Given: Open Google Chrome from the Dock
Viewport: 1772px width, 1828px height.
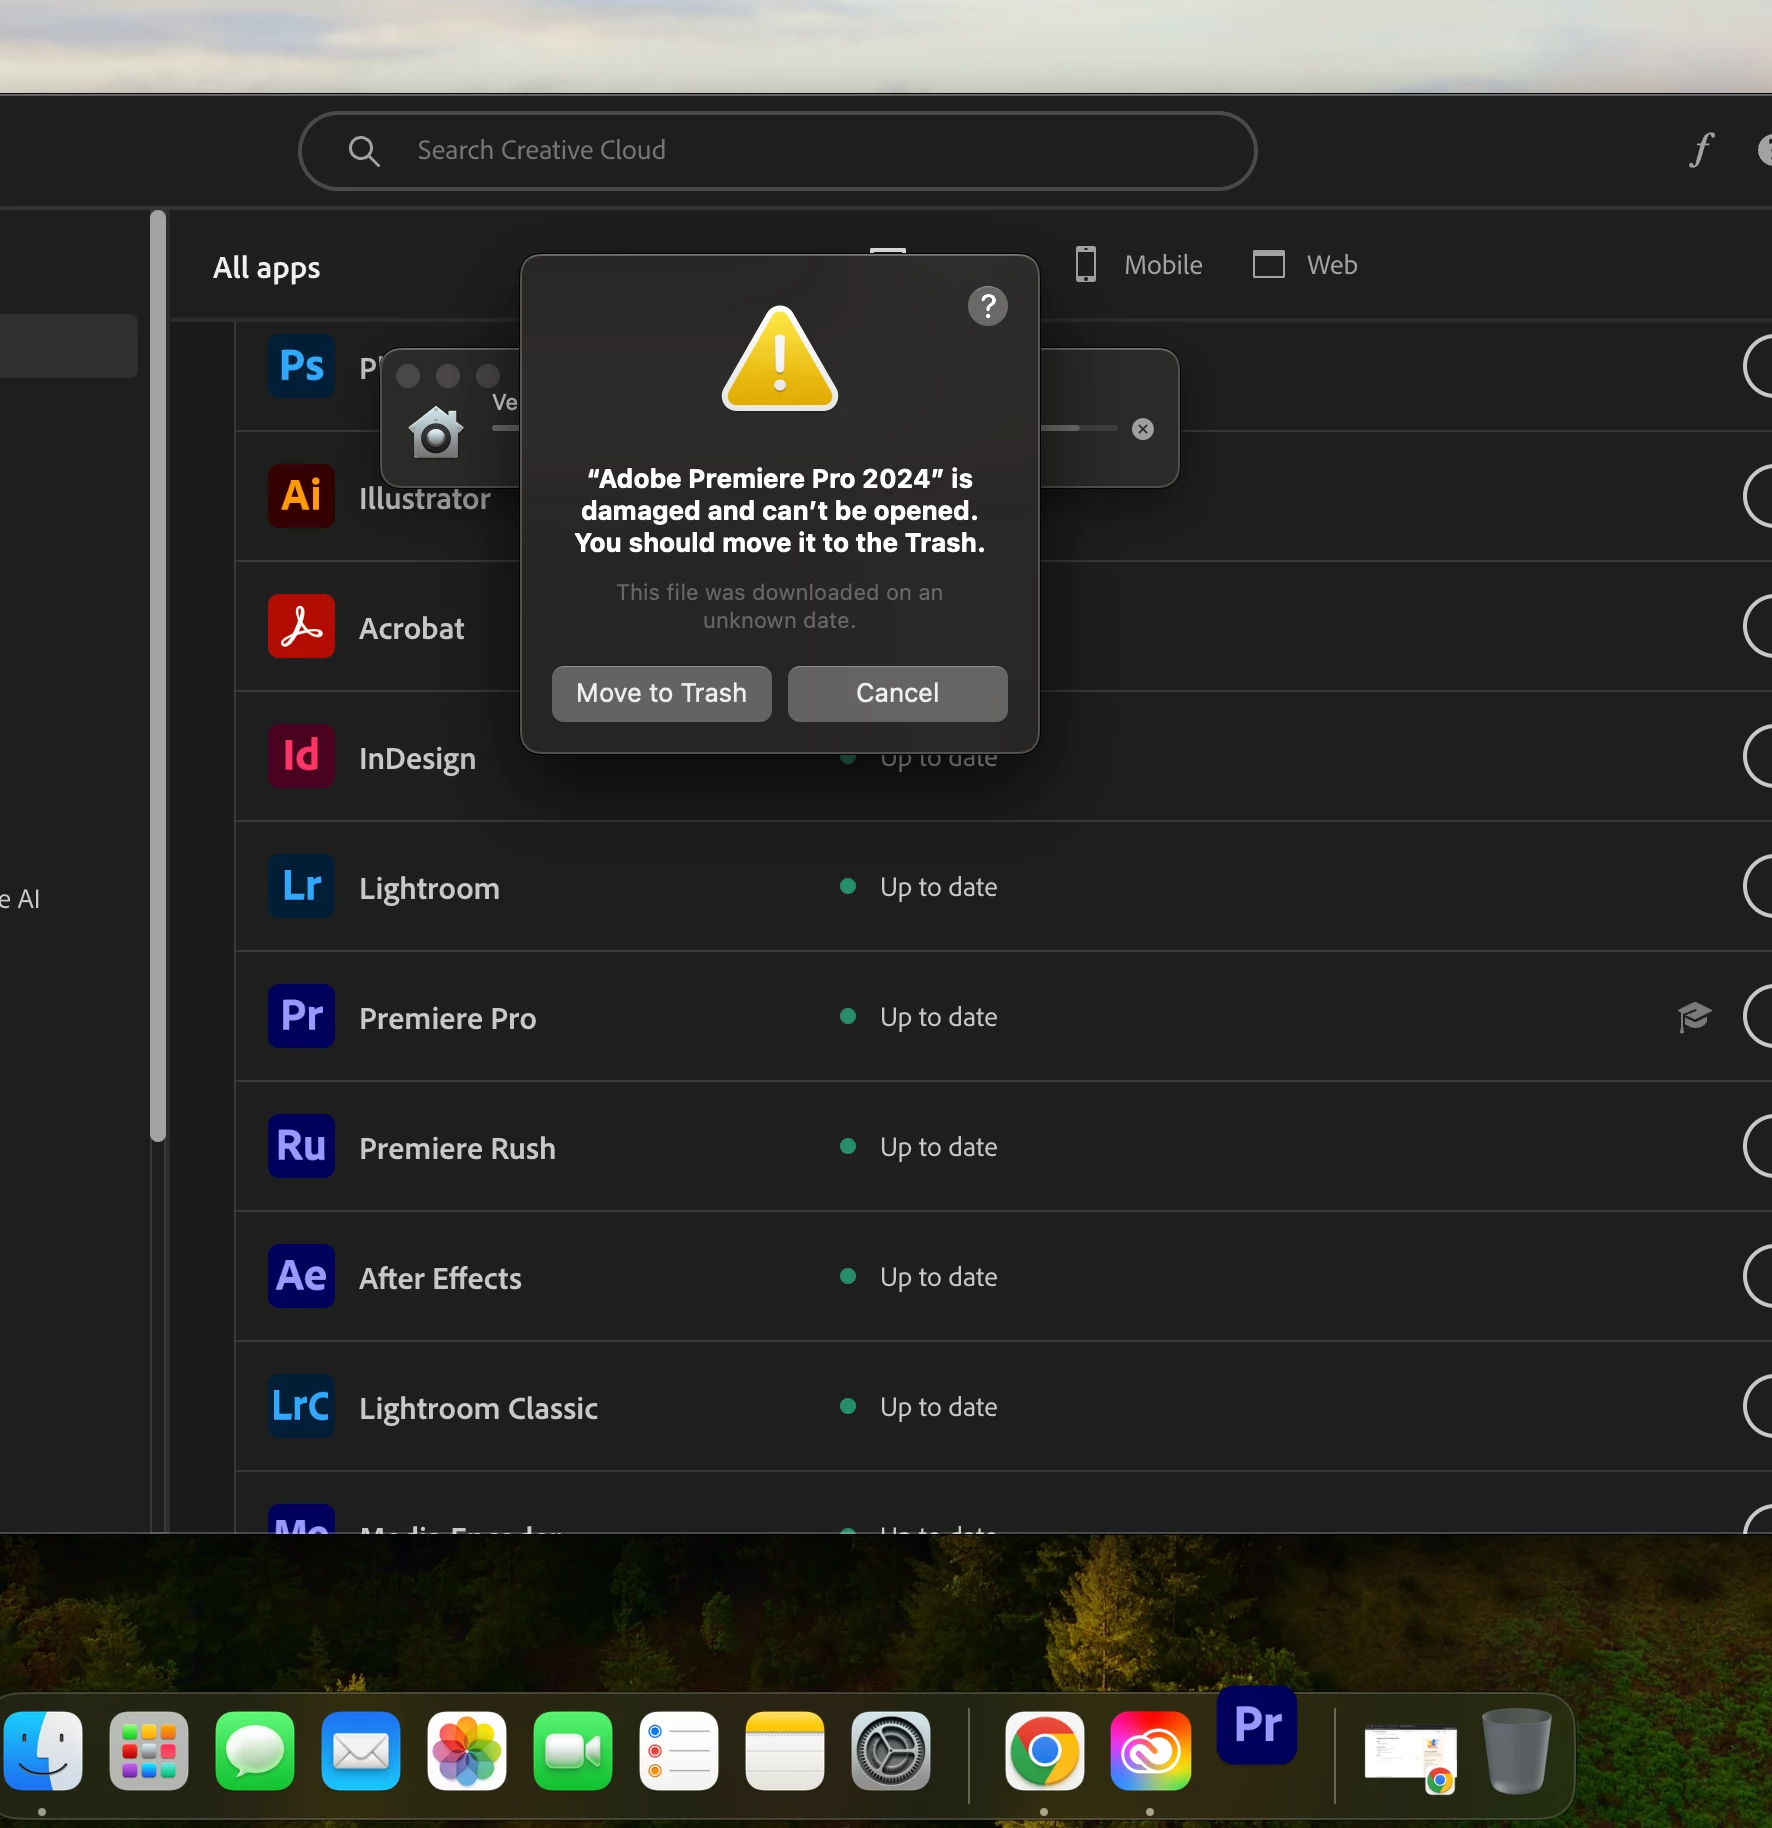Looking at the screenshot, I should (1045, 1751).
